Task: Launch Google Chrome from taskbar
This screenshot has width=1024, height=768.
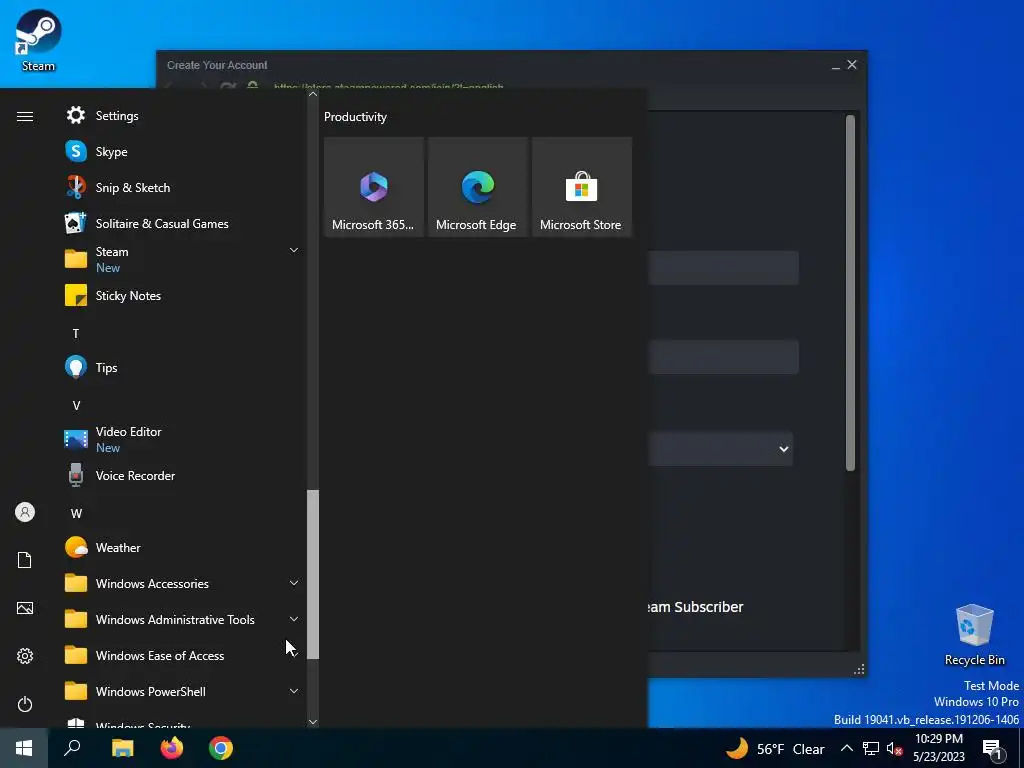Action: coord(221,748)
